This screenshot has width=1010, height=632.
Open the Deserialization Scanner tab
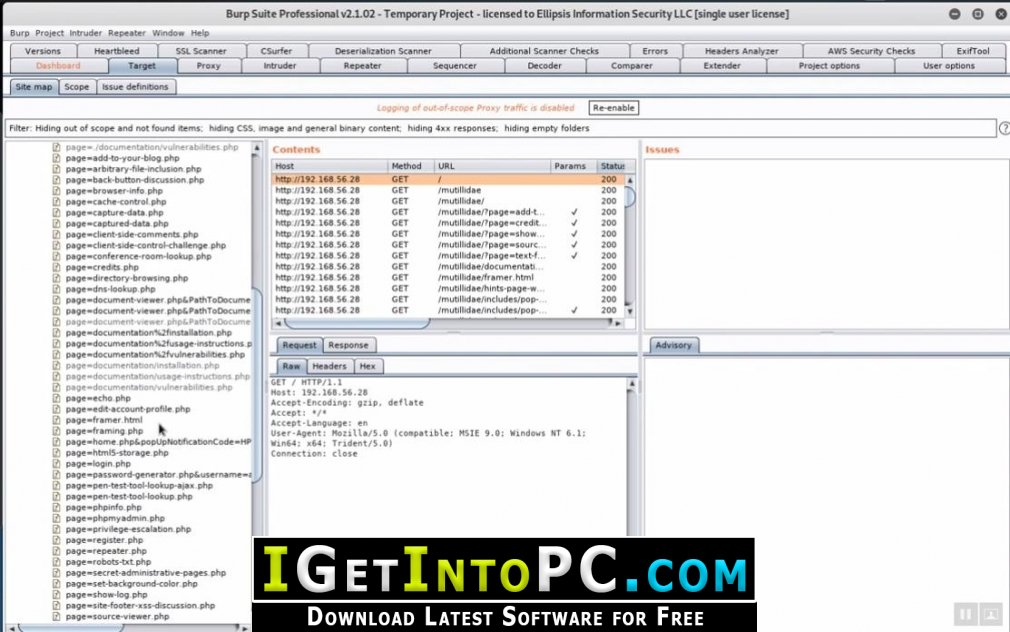[x=383, y=51]
